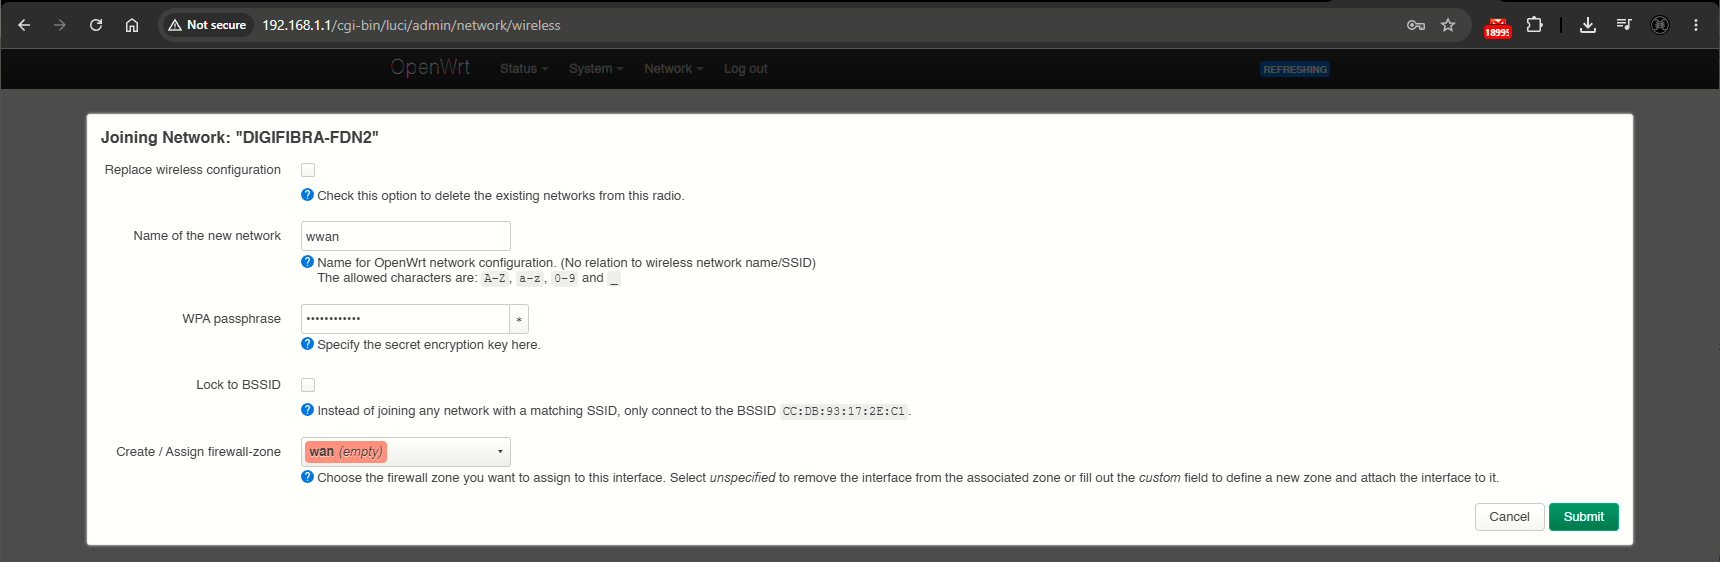
Task: Reveal the WPA passphrase with asterisk button
Action: (519, 319)
